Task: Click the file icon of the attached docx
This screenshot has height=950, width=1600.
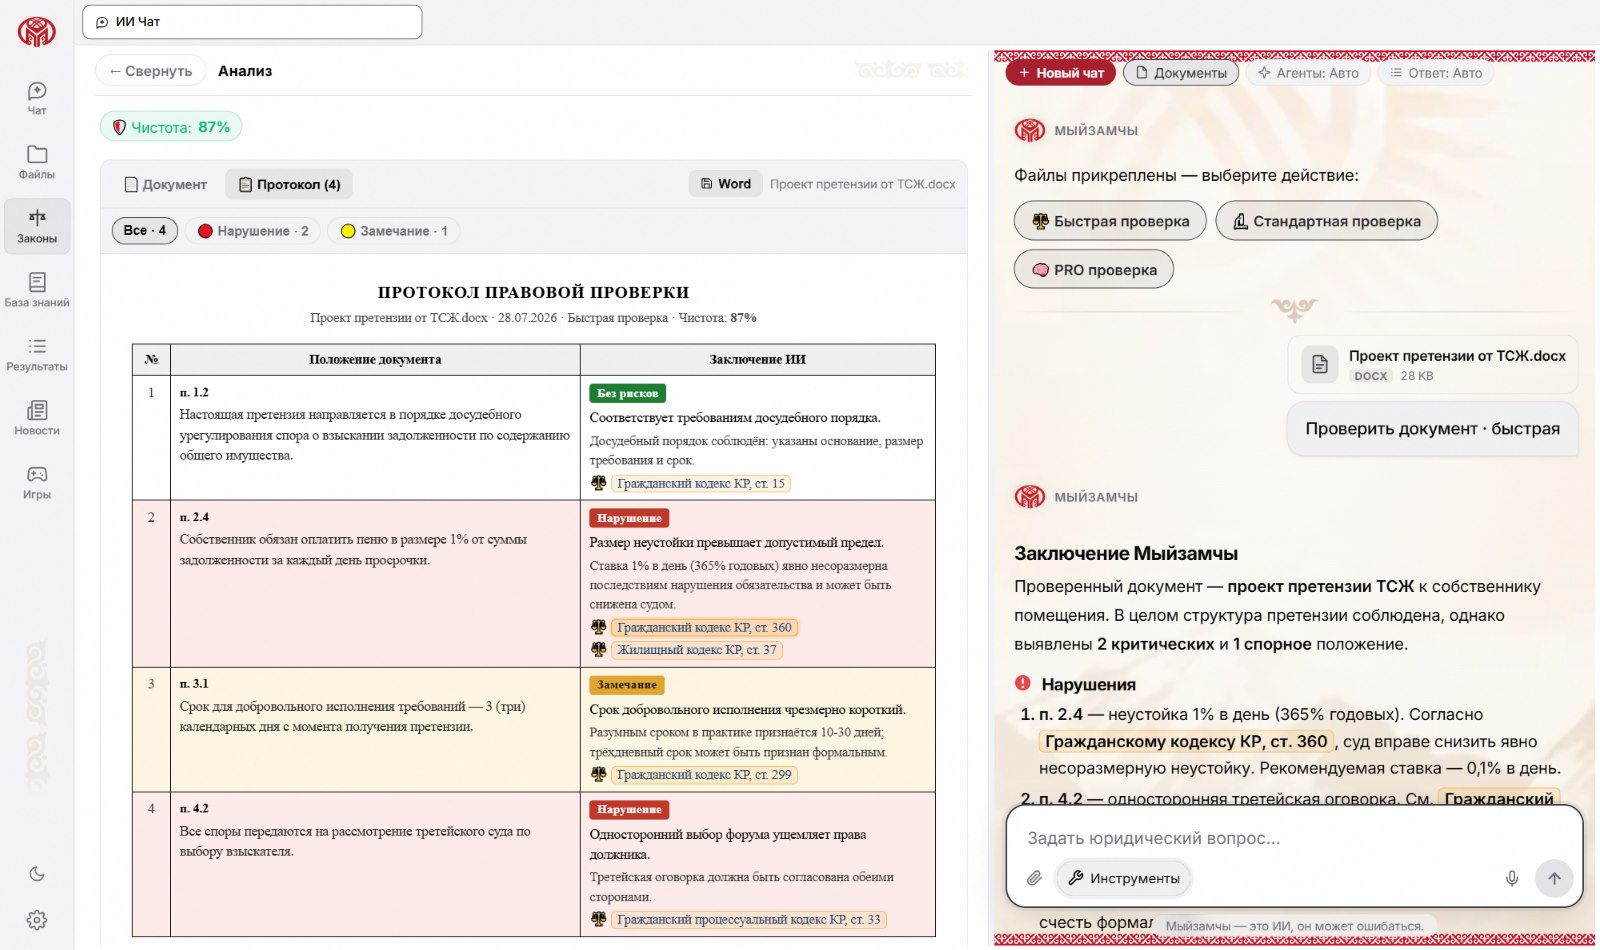Action: [1320, 364]
